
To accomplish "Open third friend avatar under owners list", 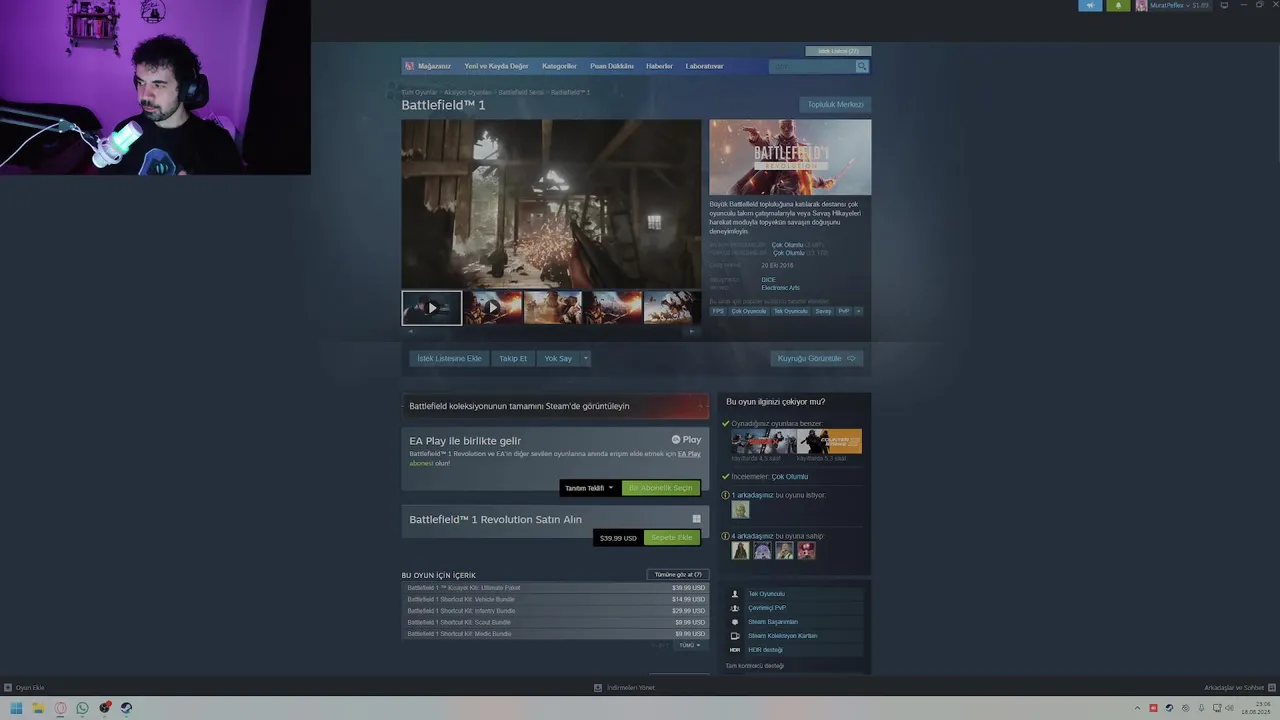I will point(784,551).
